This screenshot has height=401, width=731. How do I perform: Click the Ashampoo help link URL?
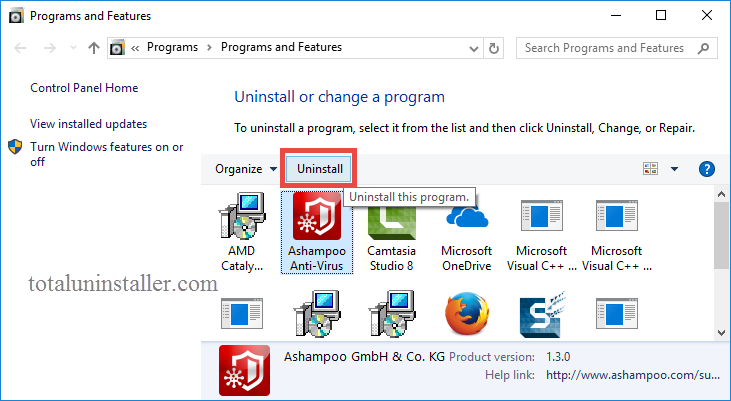click(633, 375)
